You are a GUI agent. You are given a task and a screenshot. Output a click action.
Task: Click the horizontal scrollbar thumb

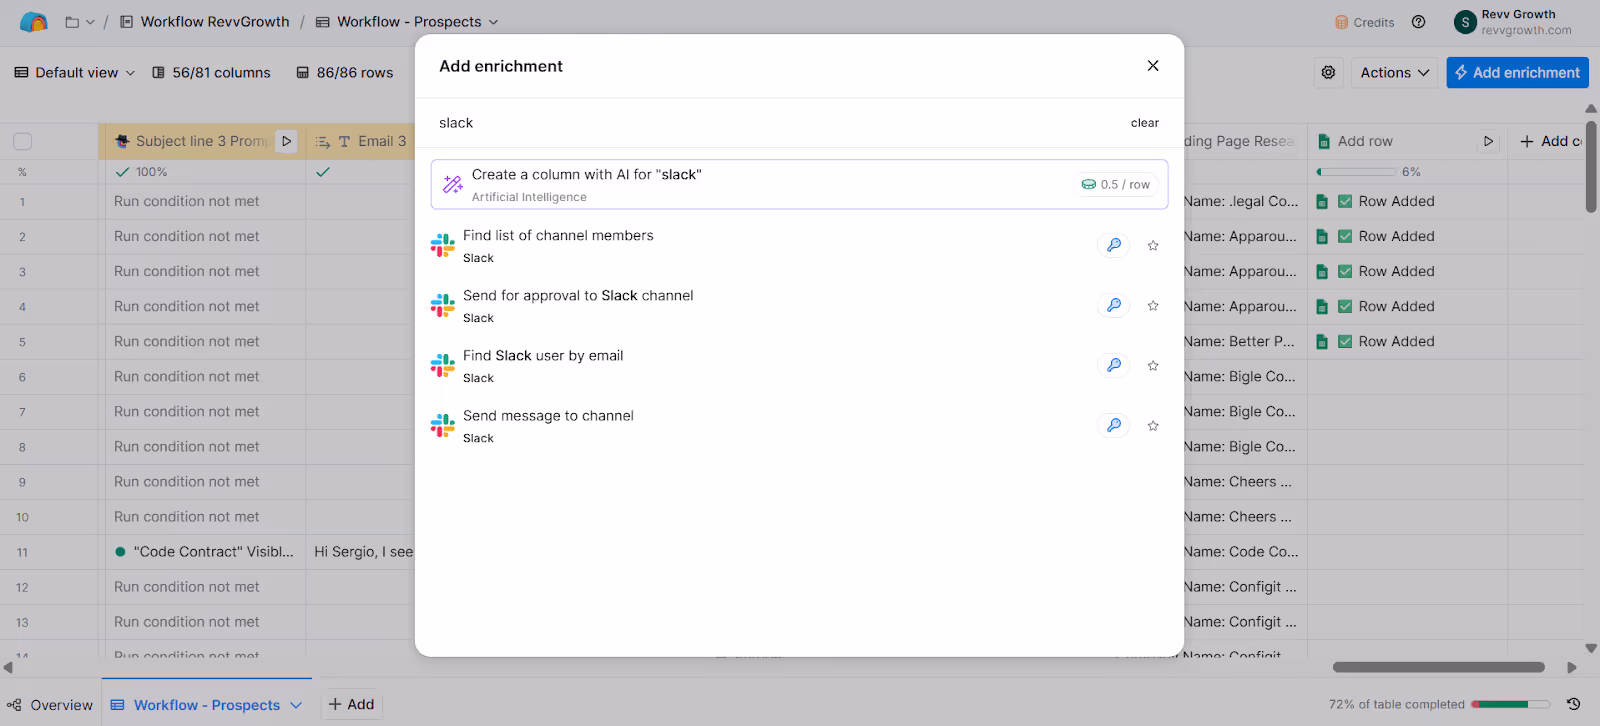[1438, 667]
